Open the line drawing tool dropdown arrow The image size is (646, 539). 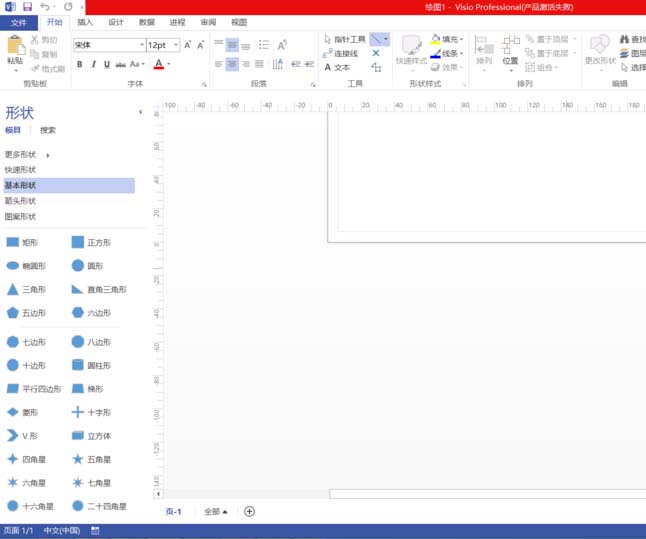(x=386, y=39)
